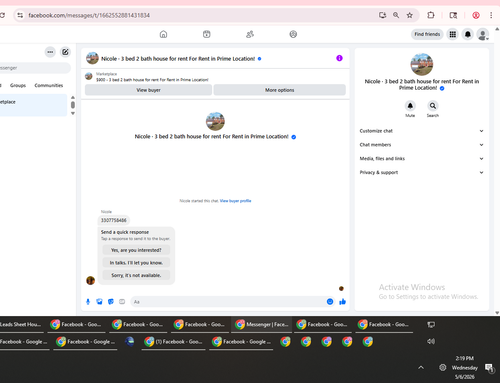The image size is (500, 383).
Task: Open the round Groups icon in top navigation
Action: click(x=293, y=34)
